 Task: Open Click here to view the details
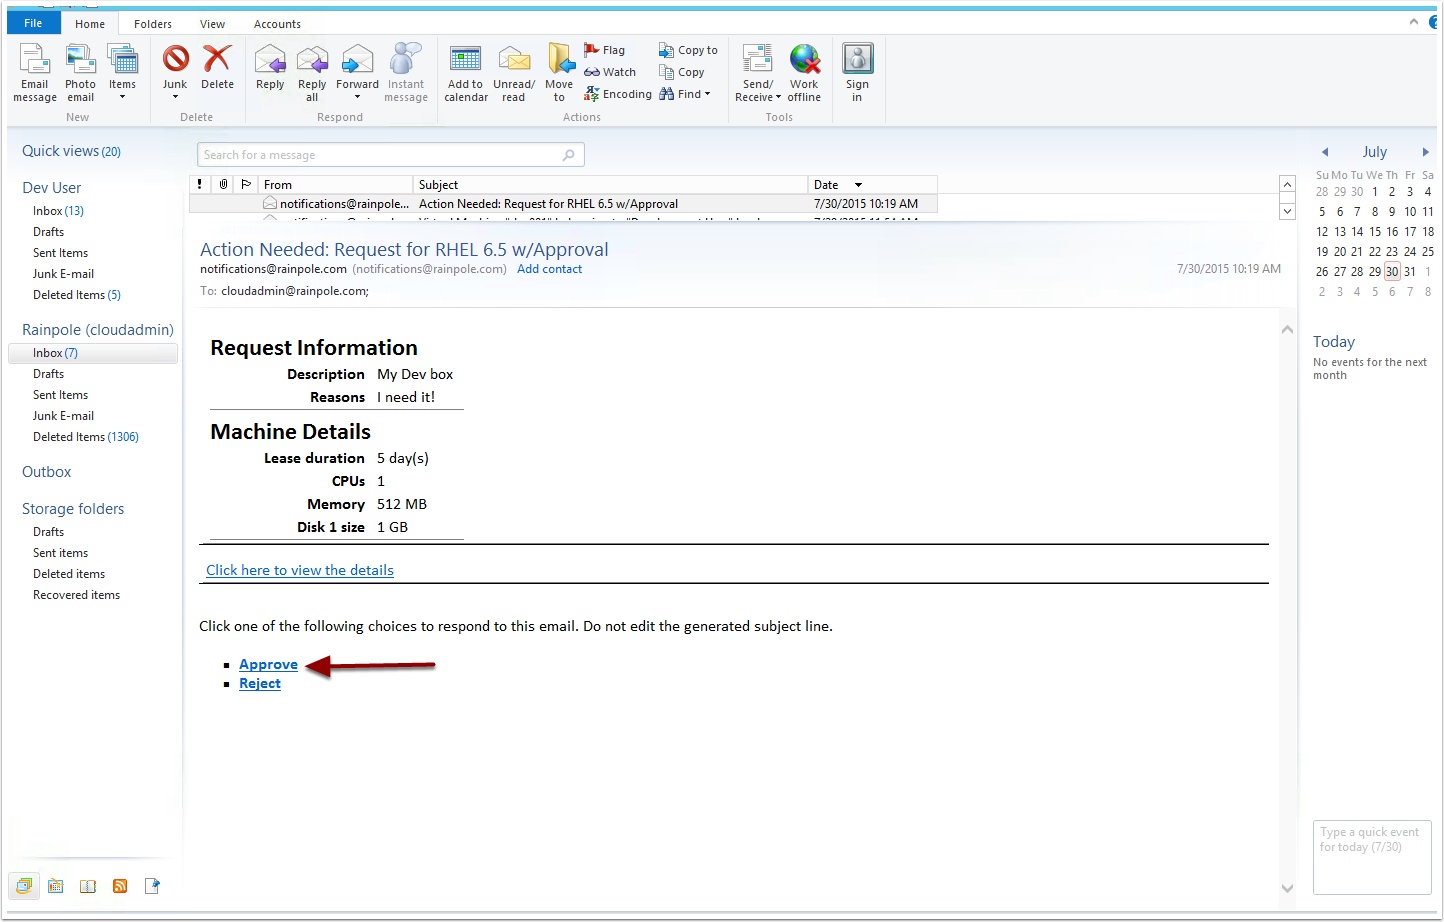pyautogui.click(x=300, y=570)
